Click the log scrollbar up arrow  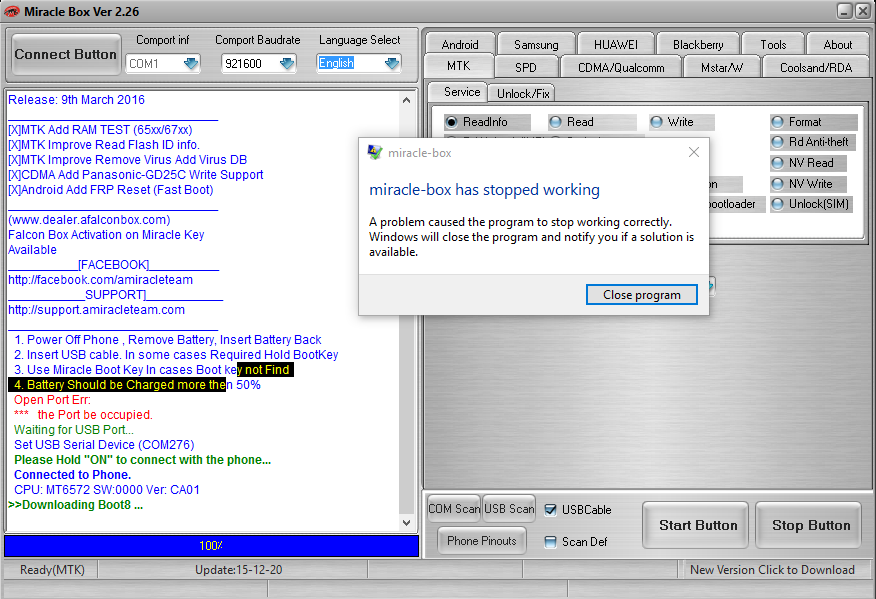406,101
